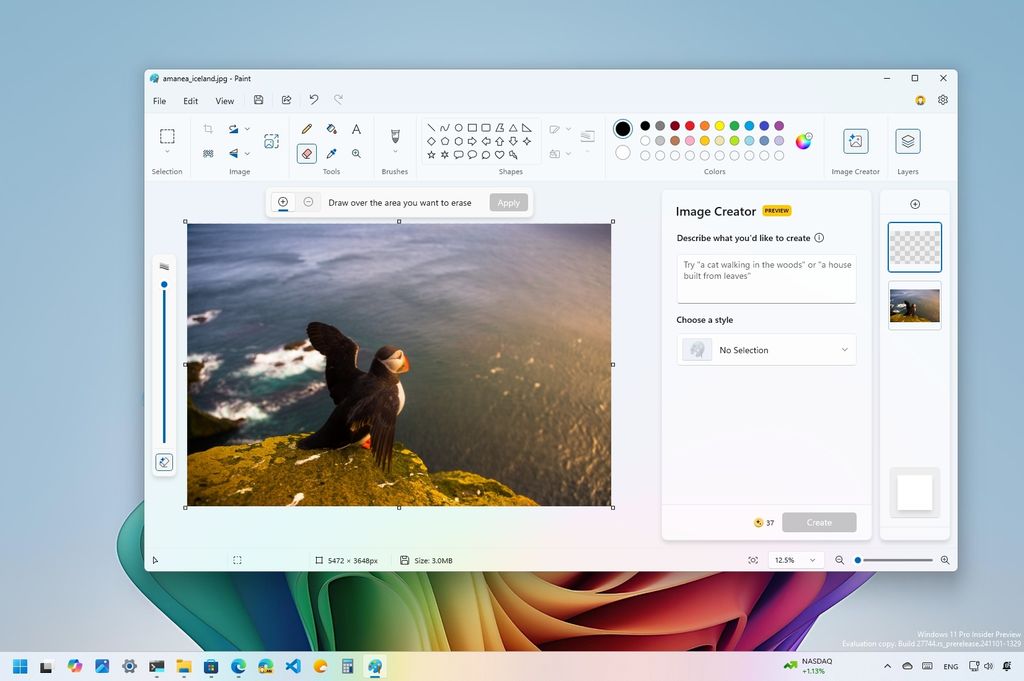The height and width of the screenshot is (681, 1024).
Task: Select the Magnifier tool
Action: [x=357, y=153]
